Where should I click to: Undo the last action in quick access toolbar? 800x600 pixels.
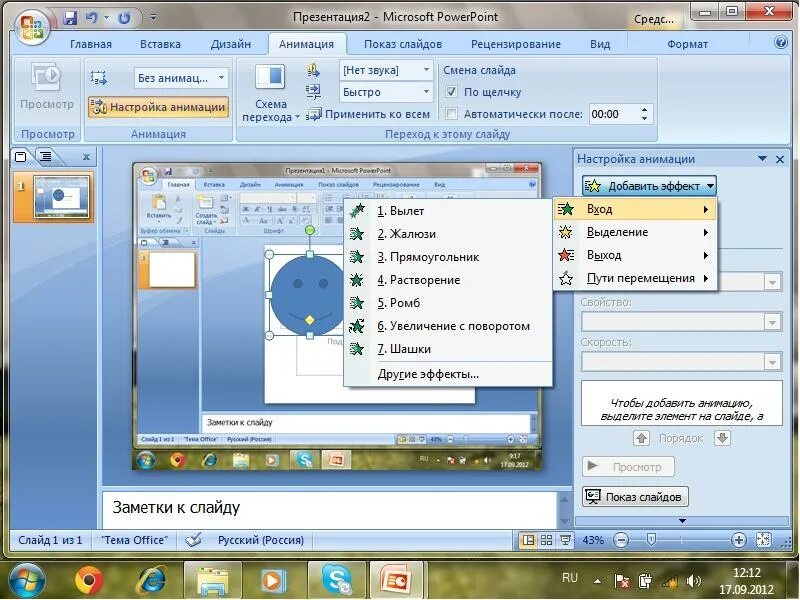[91, 18]
